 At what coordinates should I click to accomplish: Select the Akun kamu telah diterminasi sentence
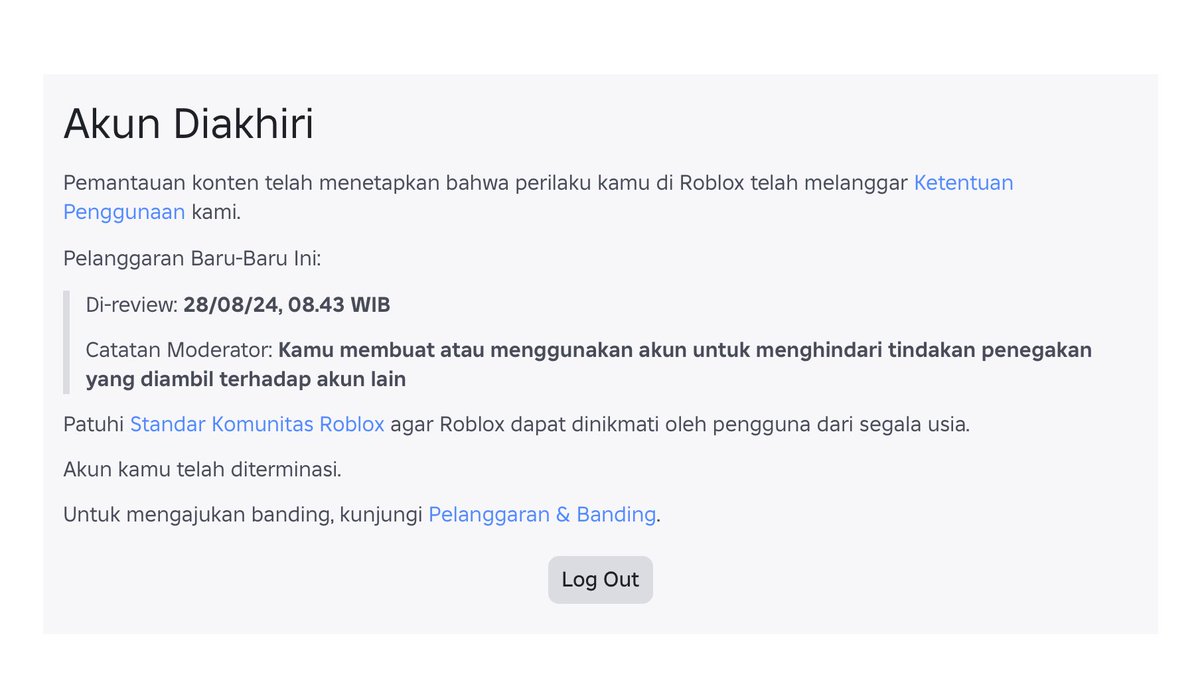pyautogui.click(x=202, y=468)
